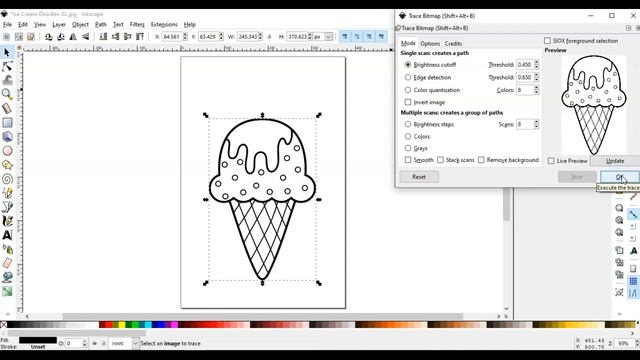Image resolution: width=640 pixels, height=360 pixels.
Task: Select Brightness cutoff radio option
Action: click(408, 64)
